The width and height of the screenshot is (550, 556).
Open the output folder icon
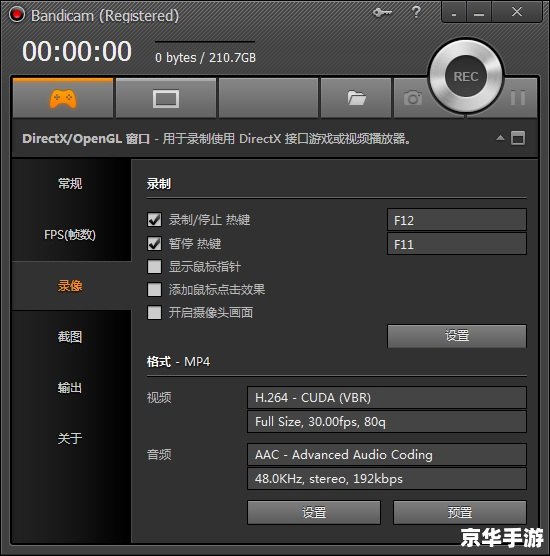[x=356, y=98]
